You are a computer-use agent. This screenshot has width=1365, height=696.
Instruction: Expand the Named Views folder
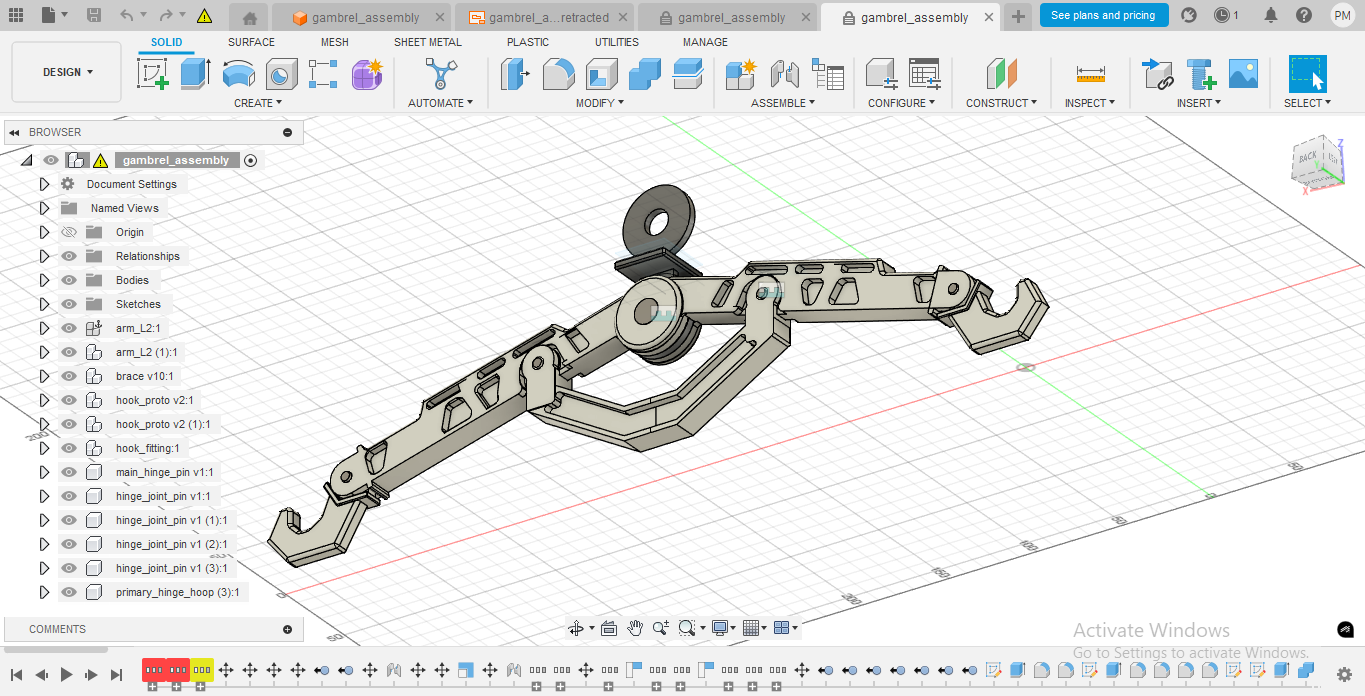44,208
